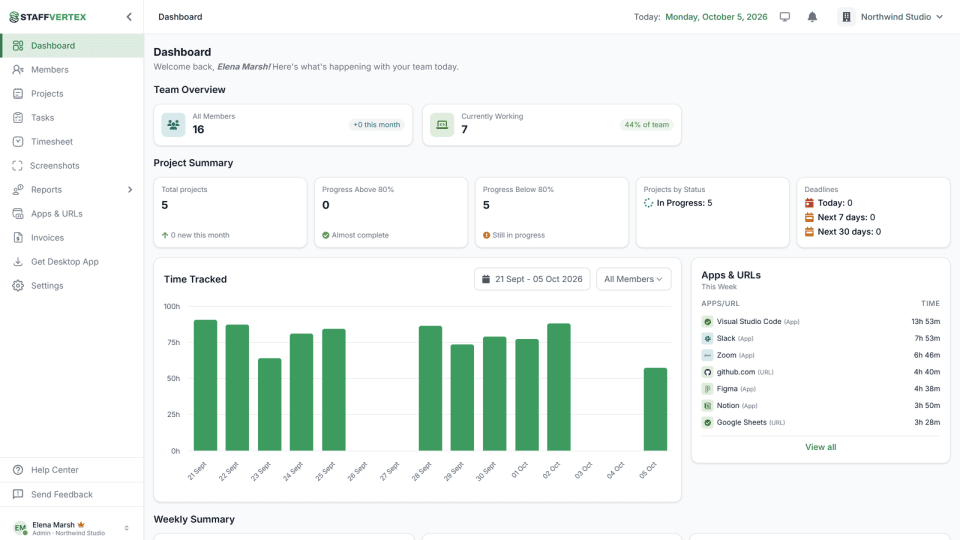Click the Slack app icon
The image size is (960, 540).
pyautogui.click(x=707, y=339)
